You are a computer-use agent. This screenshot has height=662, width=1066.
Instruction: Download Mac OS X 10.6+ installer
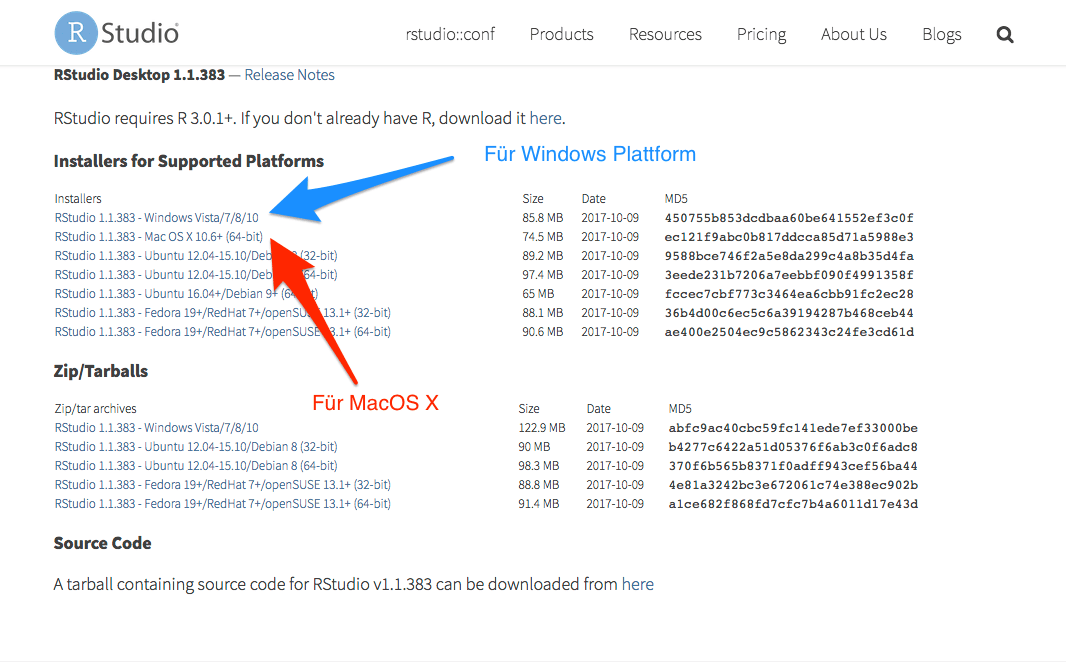point(158,237)
